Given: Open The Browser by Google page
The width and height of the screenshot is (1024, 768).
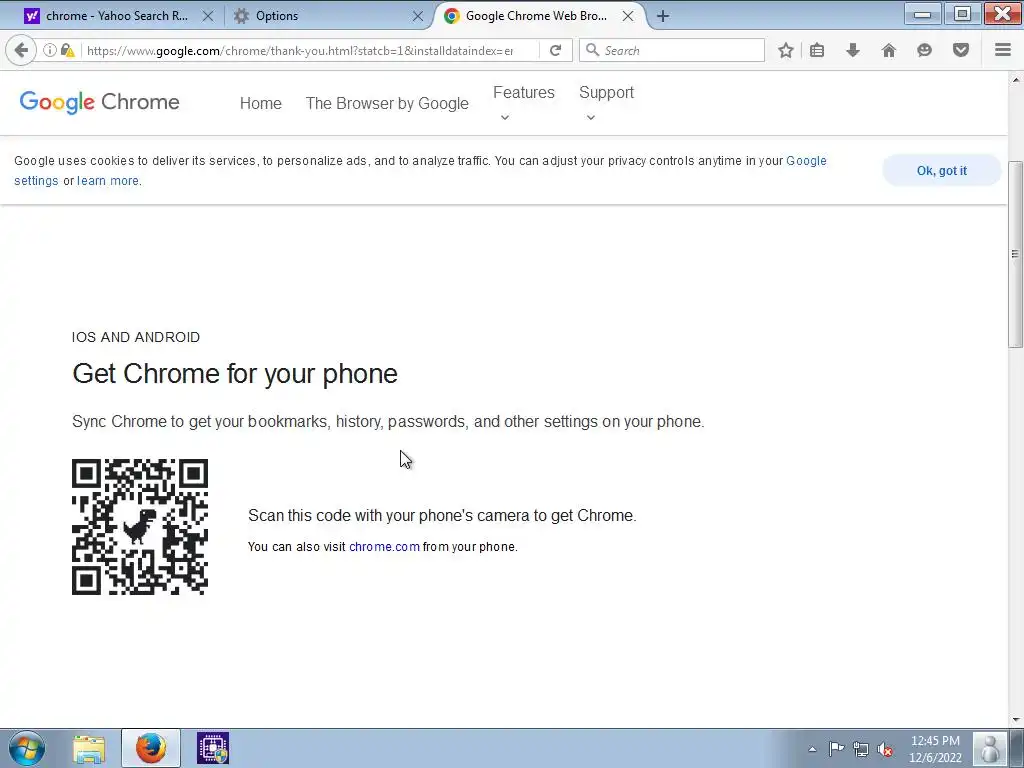Looking at the screenshot, I should point(387,103).
